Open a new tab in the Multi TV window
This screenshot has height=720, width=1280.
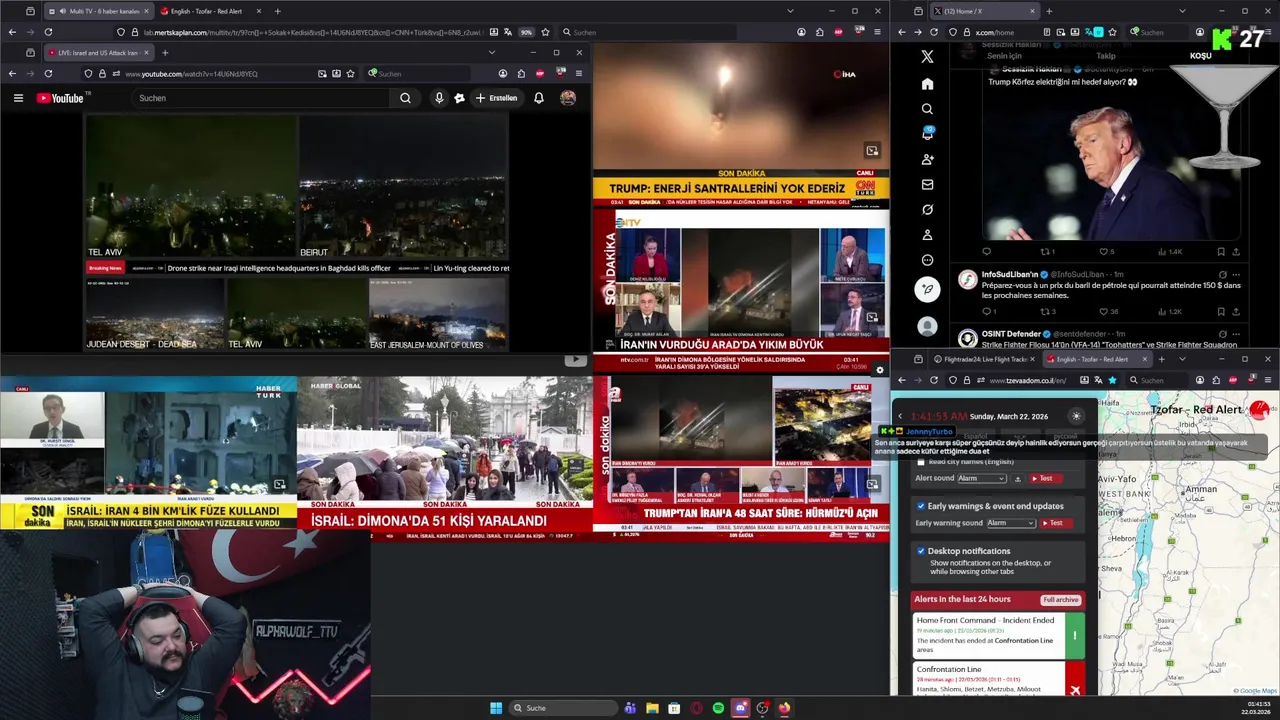point(276,11)
